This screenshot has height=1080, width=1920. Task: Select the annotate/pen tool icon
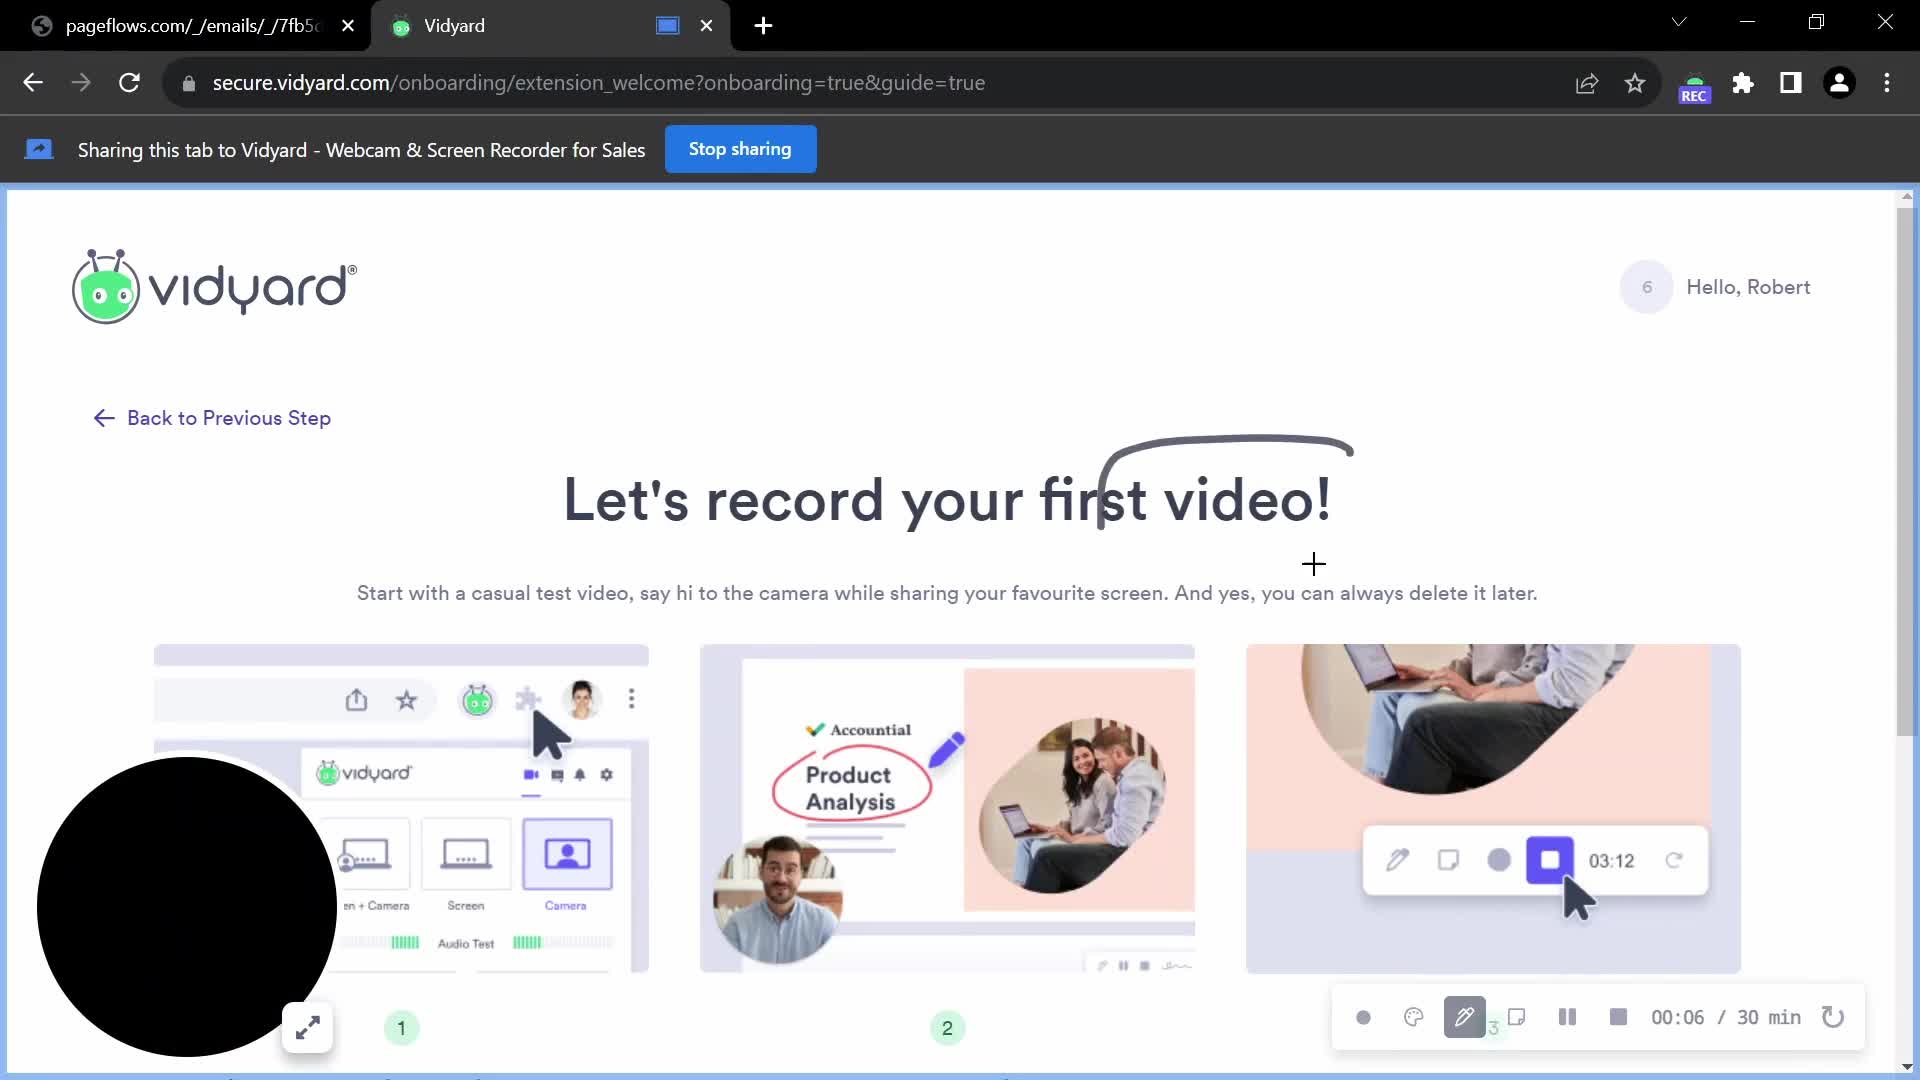tap(1464, 1017)
